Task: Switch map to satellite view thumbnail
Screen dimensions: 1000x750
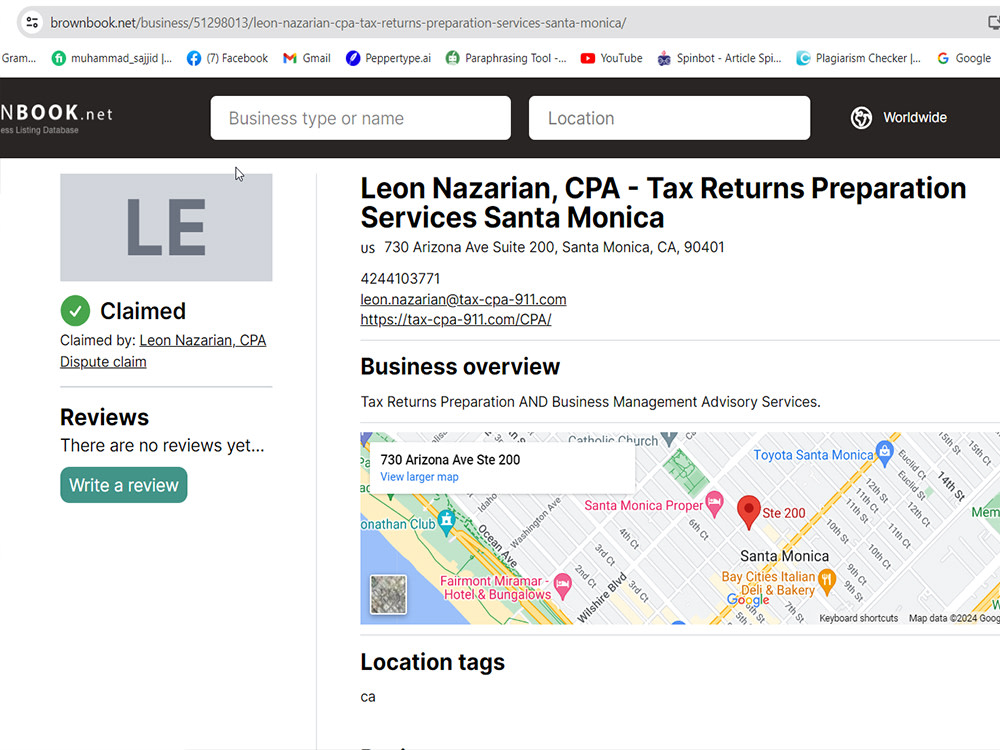Action: click(388, 594)
